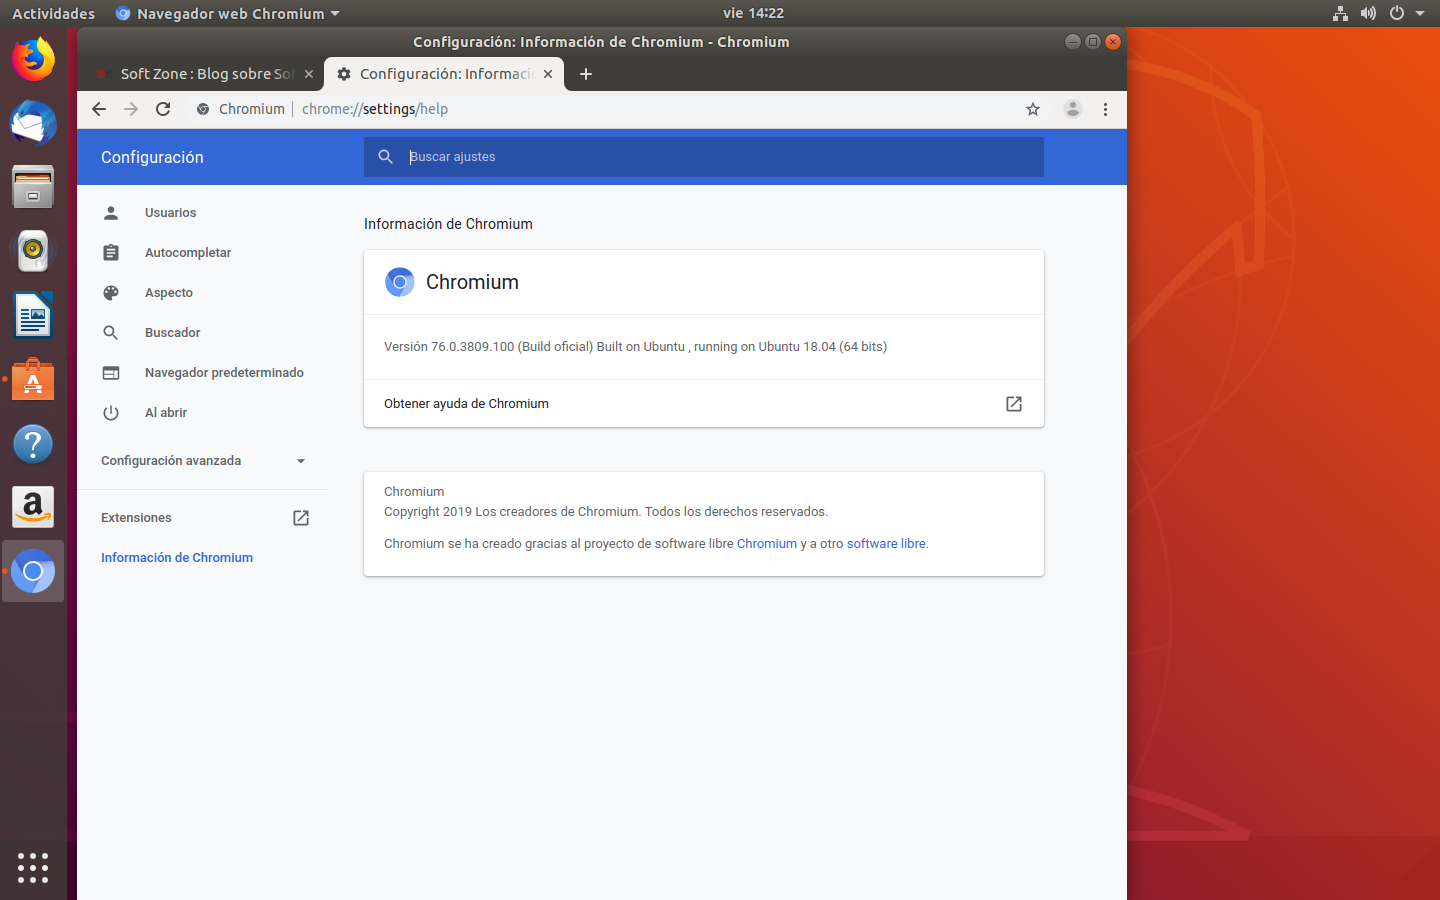Click the network icon in the top bar
Viewport: 1440px width, 900px height.
click(1340, 14)
